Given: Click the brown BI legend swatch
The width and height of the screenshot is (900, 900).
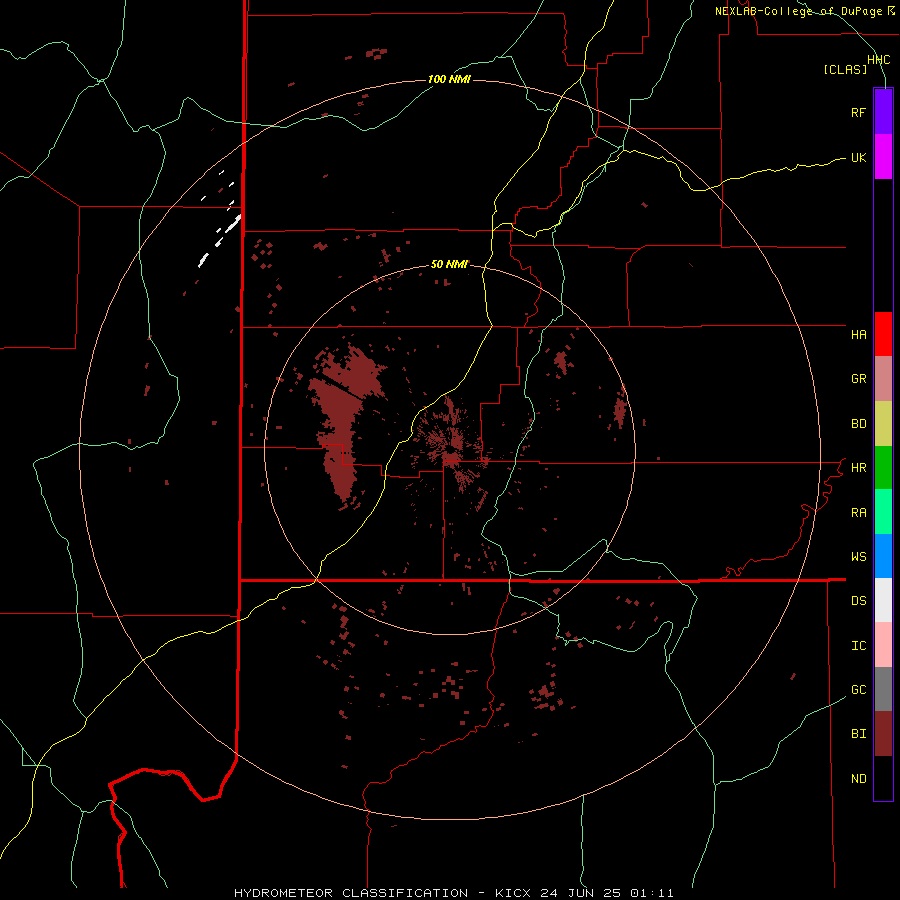Looking at the screenshot, I should [883, 734].
